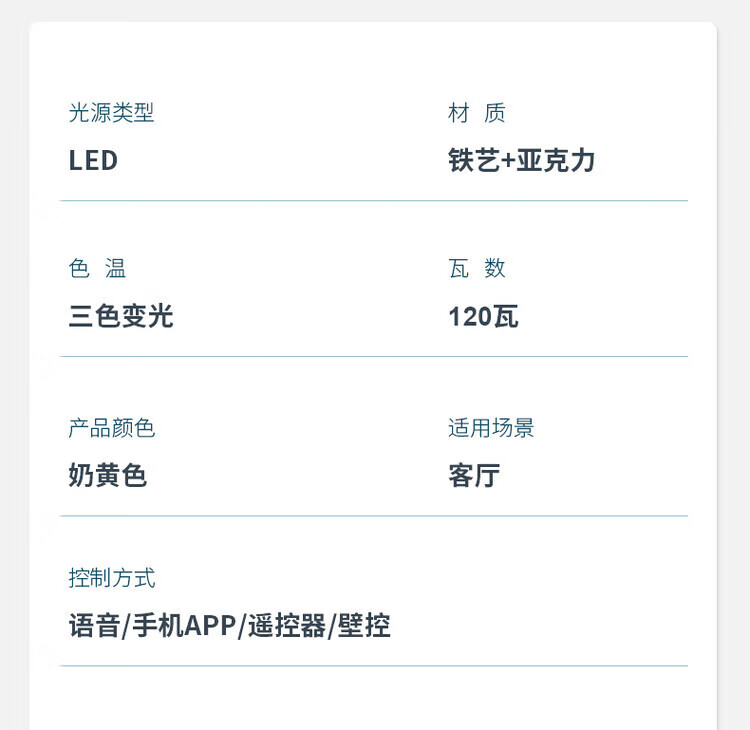Click the 控制方式 label
Viewport: 750px width, 730px height.
pyautogui.click(x=111, y=578)
